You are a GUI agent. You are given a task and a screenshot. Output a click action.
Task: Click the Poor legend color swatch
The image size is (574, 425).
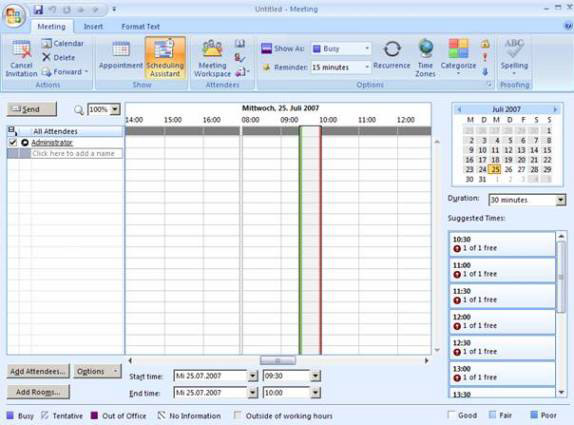(534, 415)
